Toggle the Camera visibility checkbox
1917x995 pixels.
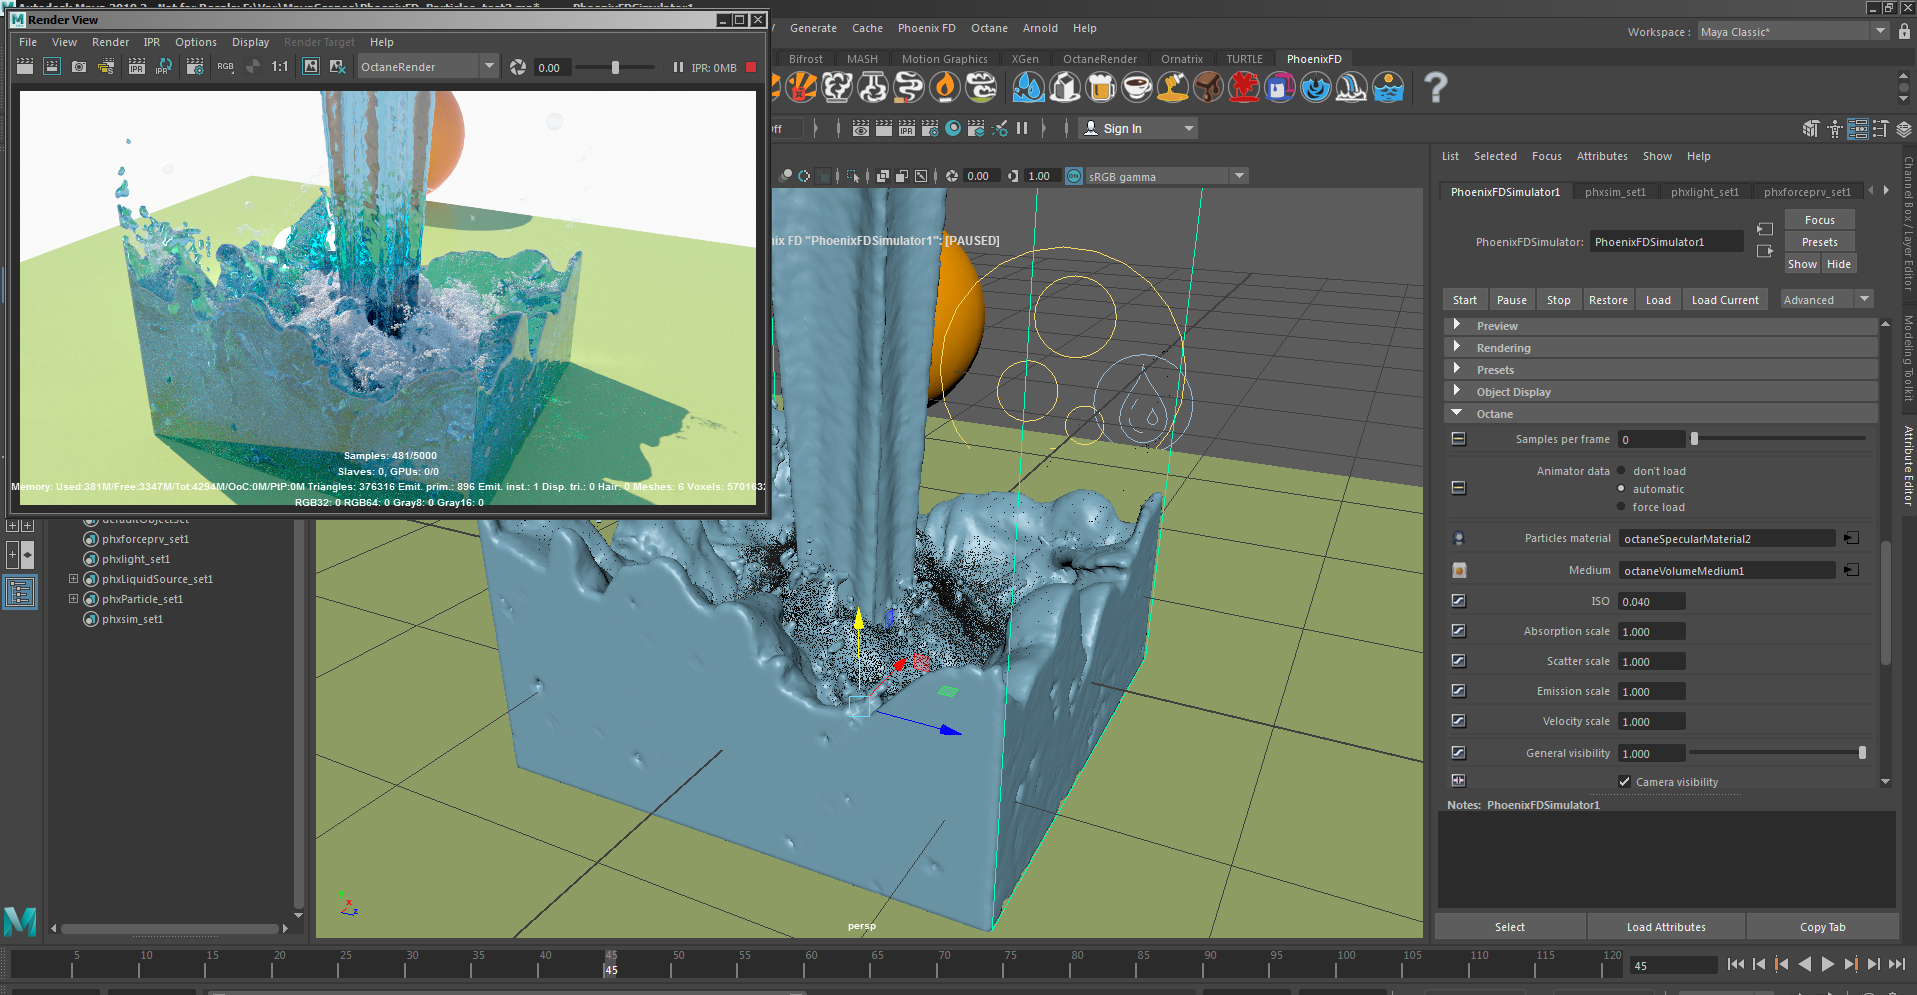click(x=1625, y=782)
